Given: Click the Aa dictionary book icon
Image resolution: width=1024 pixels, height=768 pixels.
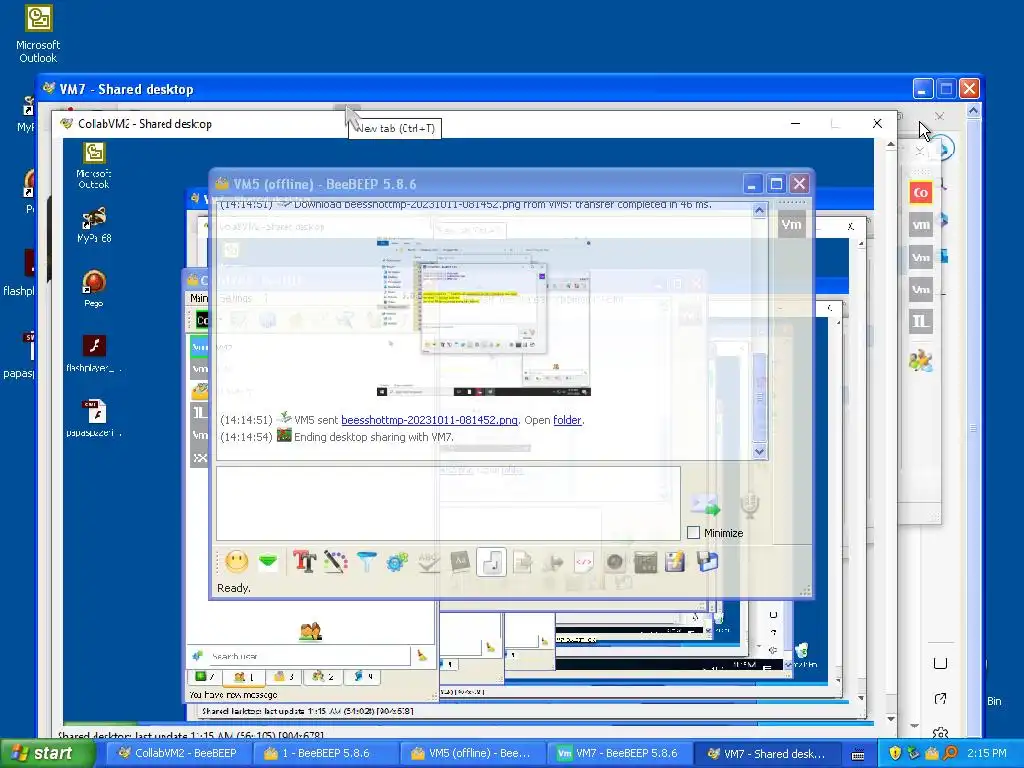Looking at the screenshot, I should (x=460, y=562).
